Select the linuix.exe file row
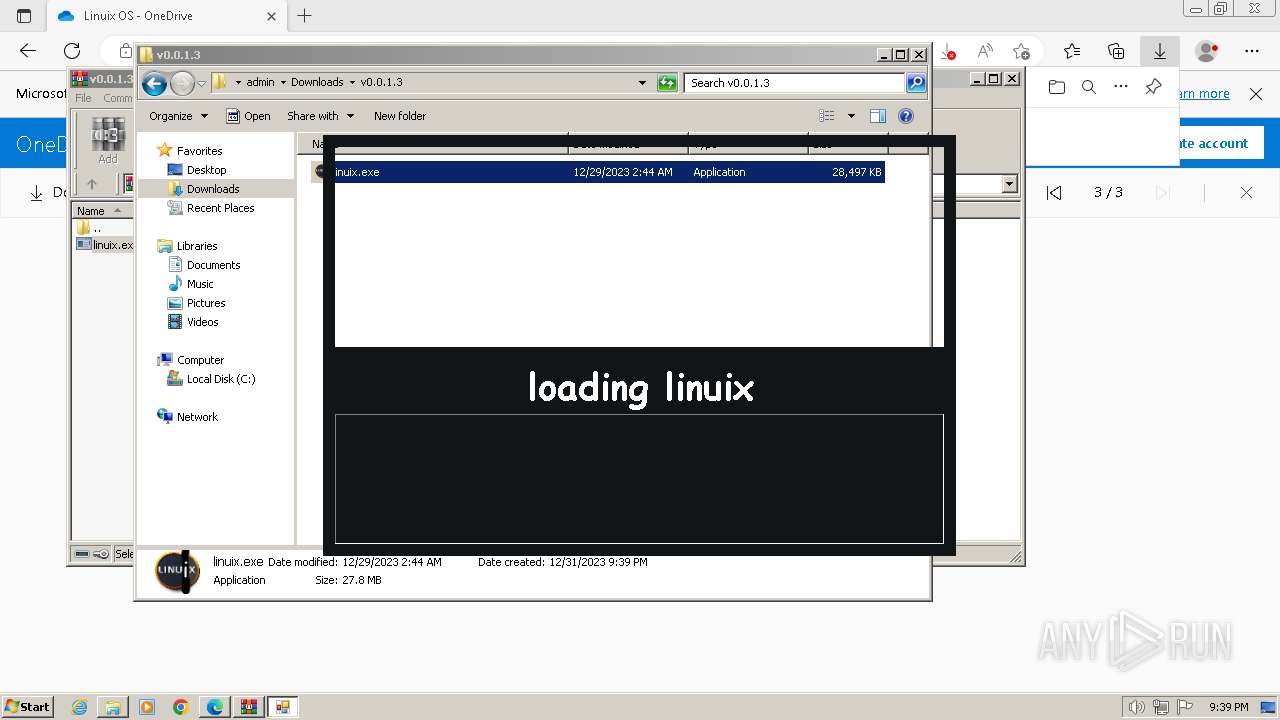The width and height of the screenshot is (1280, 720). pos(598,172)
